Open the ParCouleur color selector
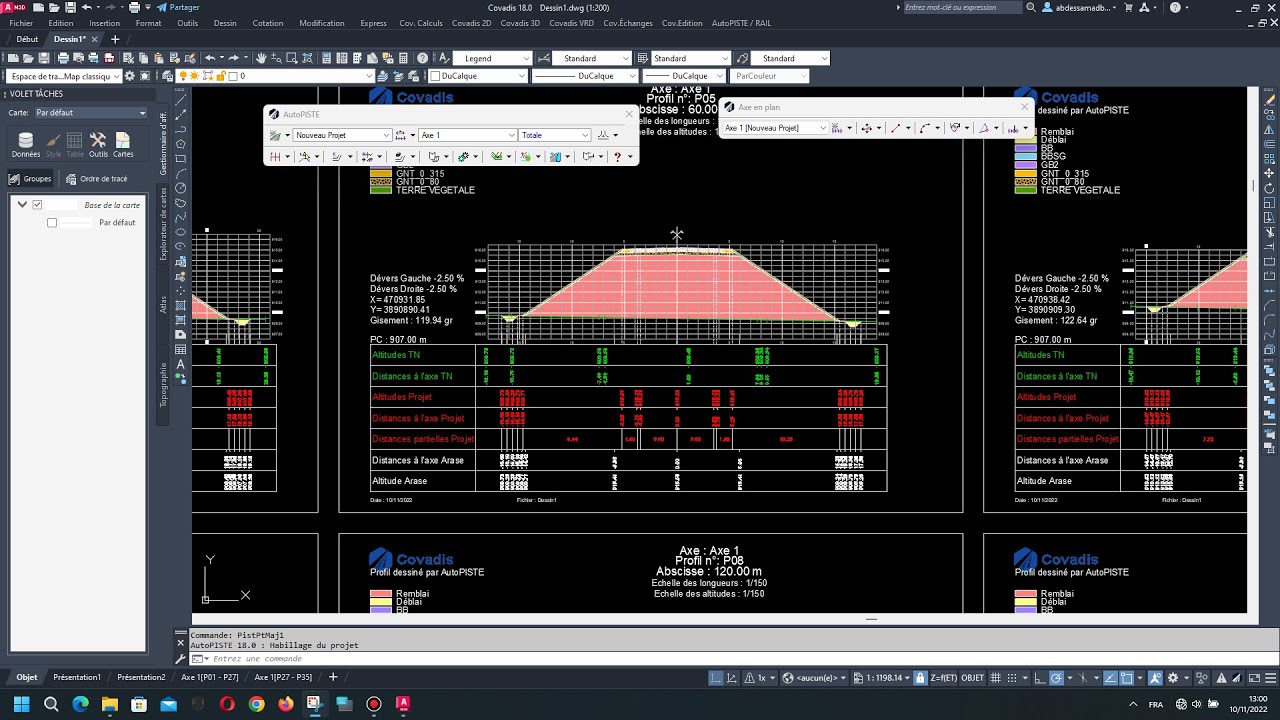The width and height of the screenshot is (1280, 720). point(770,76)
